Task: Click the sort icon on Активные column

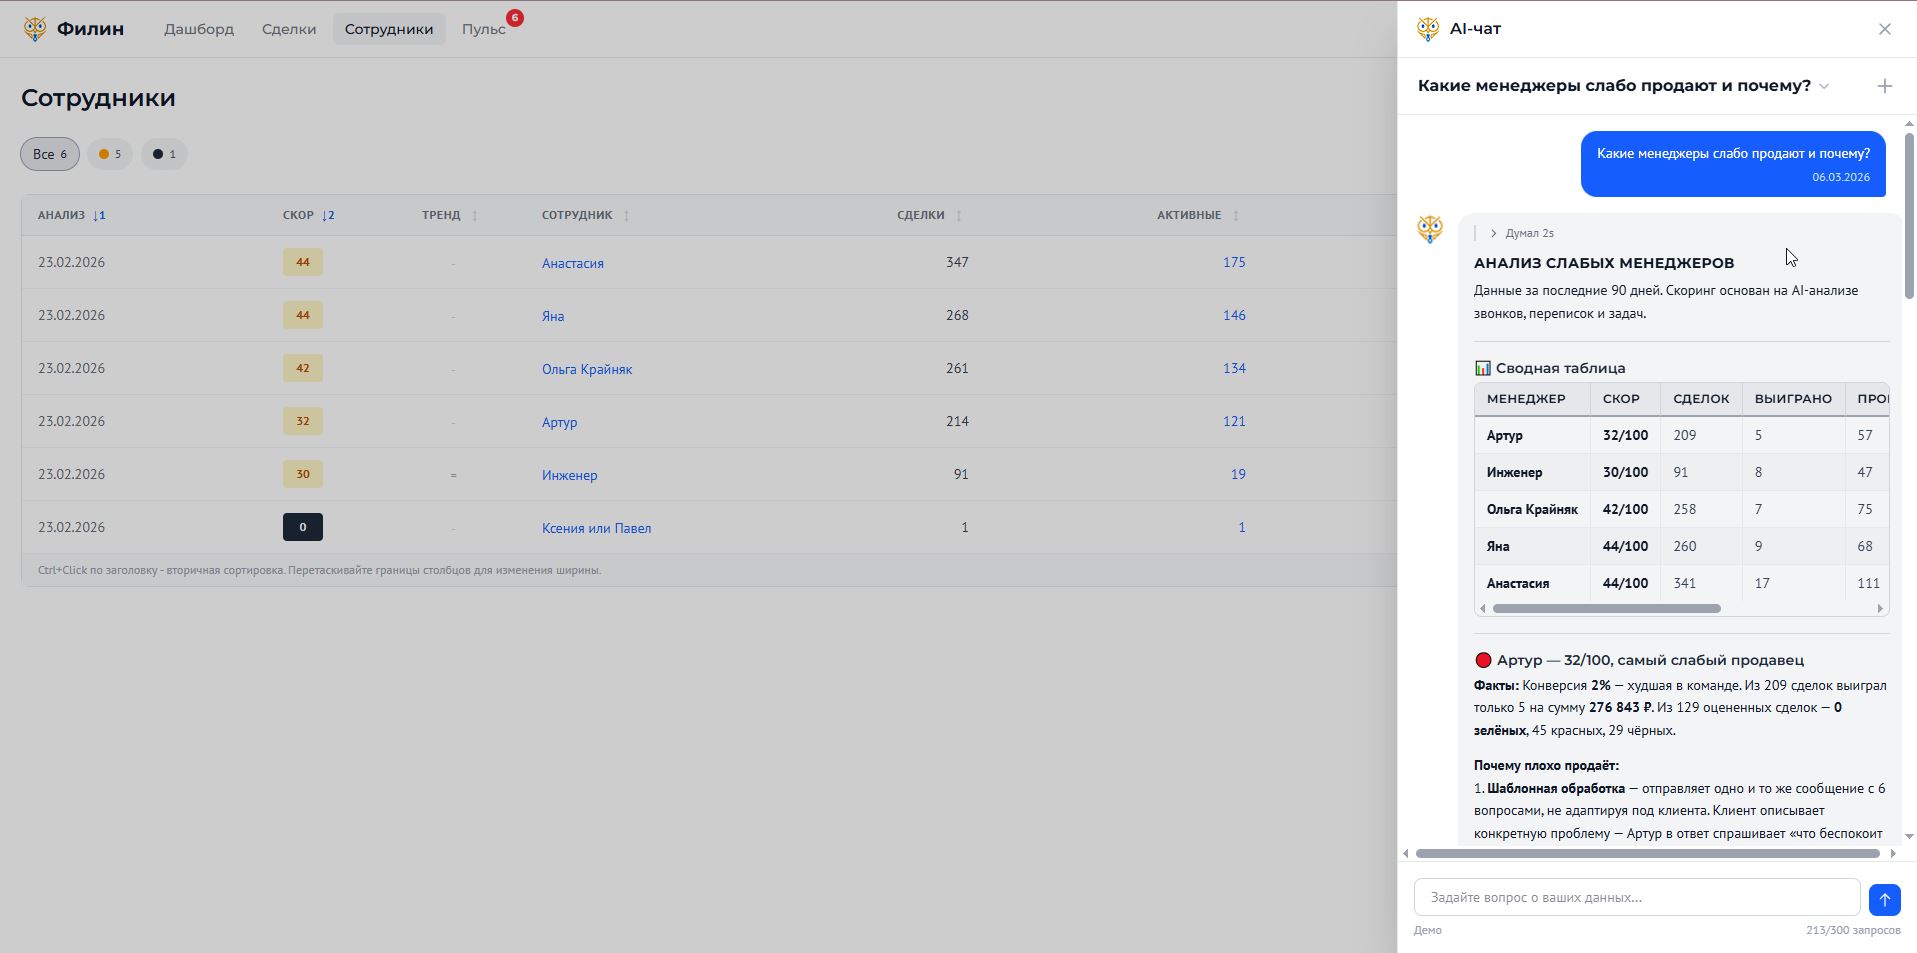Action: [x=1235, y=216]
